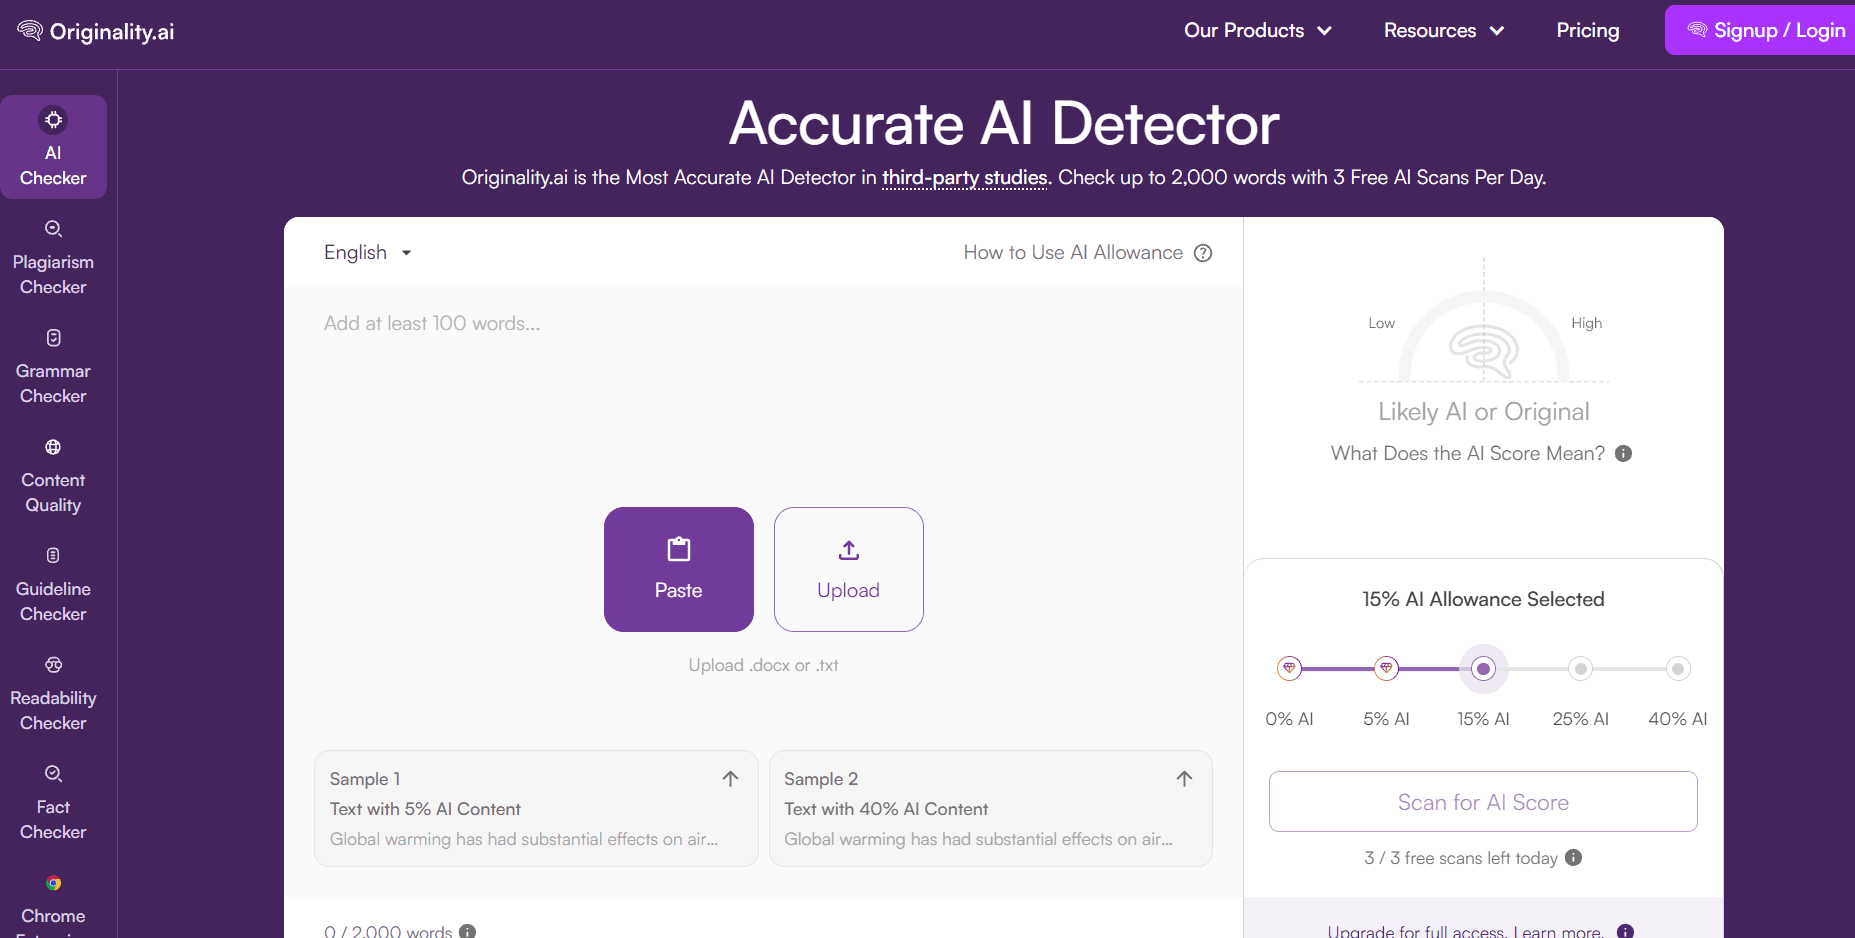Select the Sample 2 card with 40% AI content
Screen dimensions: 1855x938
pos(991,808)
